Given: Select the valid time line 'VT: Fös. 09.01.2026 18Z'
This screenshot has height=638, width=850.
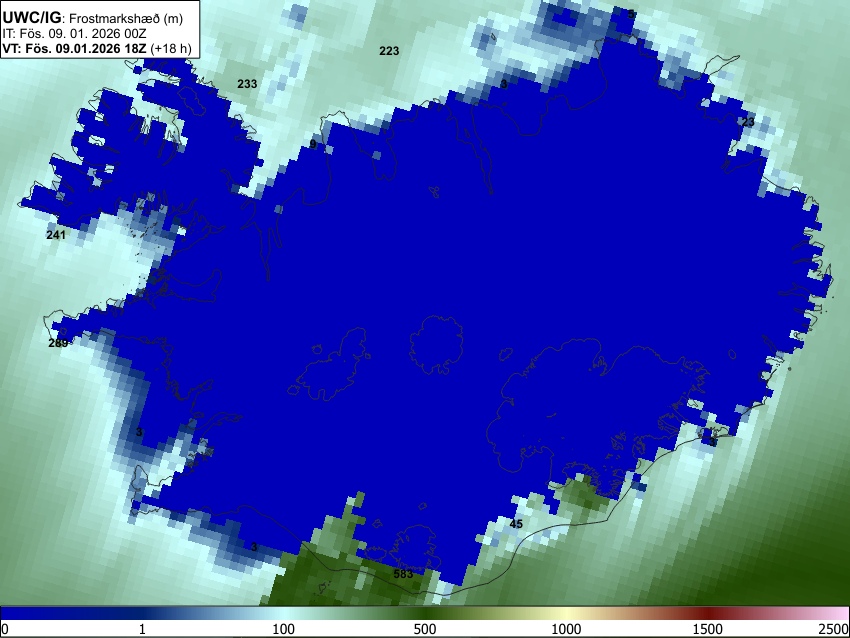Looking at the screenshot, I should 74,48.
